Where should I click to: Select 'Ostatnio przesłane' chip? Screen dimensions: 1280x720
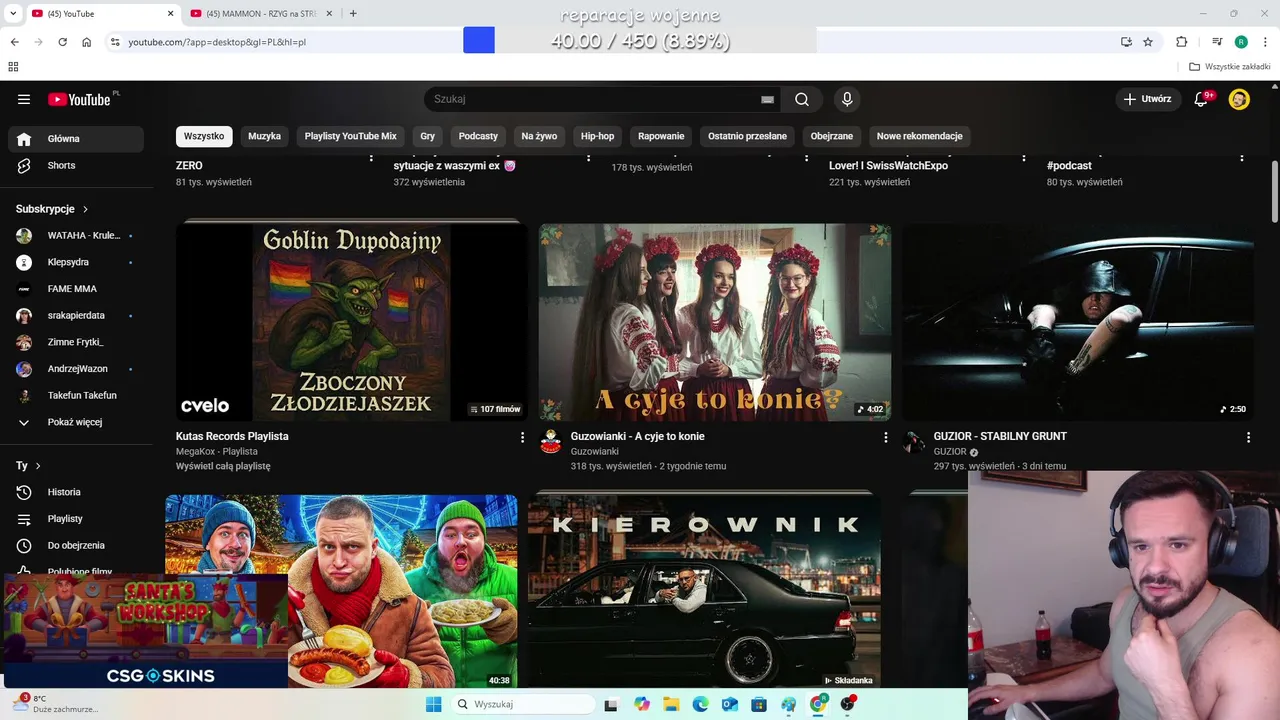point(747,136)
